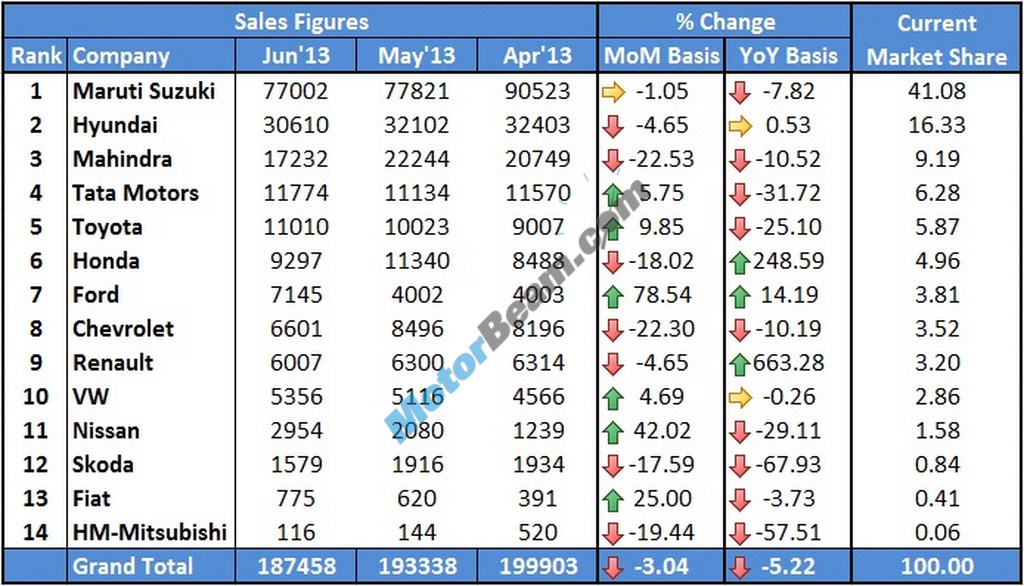Screen dimensions: 1024x586
Task: Click the red down arrow beside -3.04
Action: [614, 568]
